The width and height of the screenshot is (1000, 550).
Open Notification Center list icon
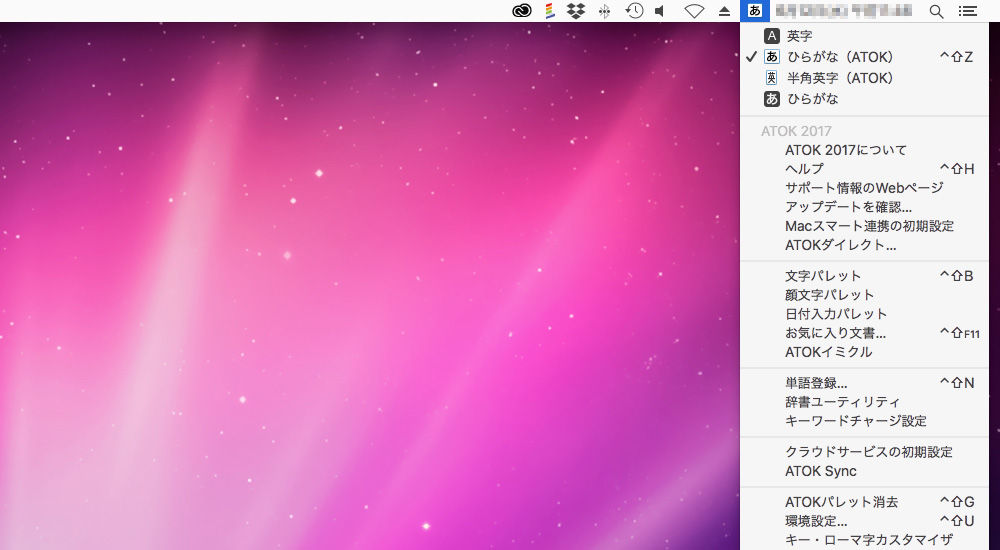pyautogui.click(x=967, y=11)
